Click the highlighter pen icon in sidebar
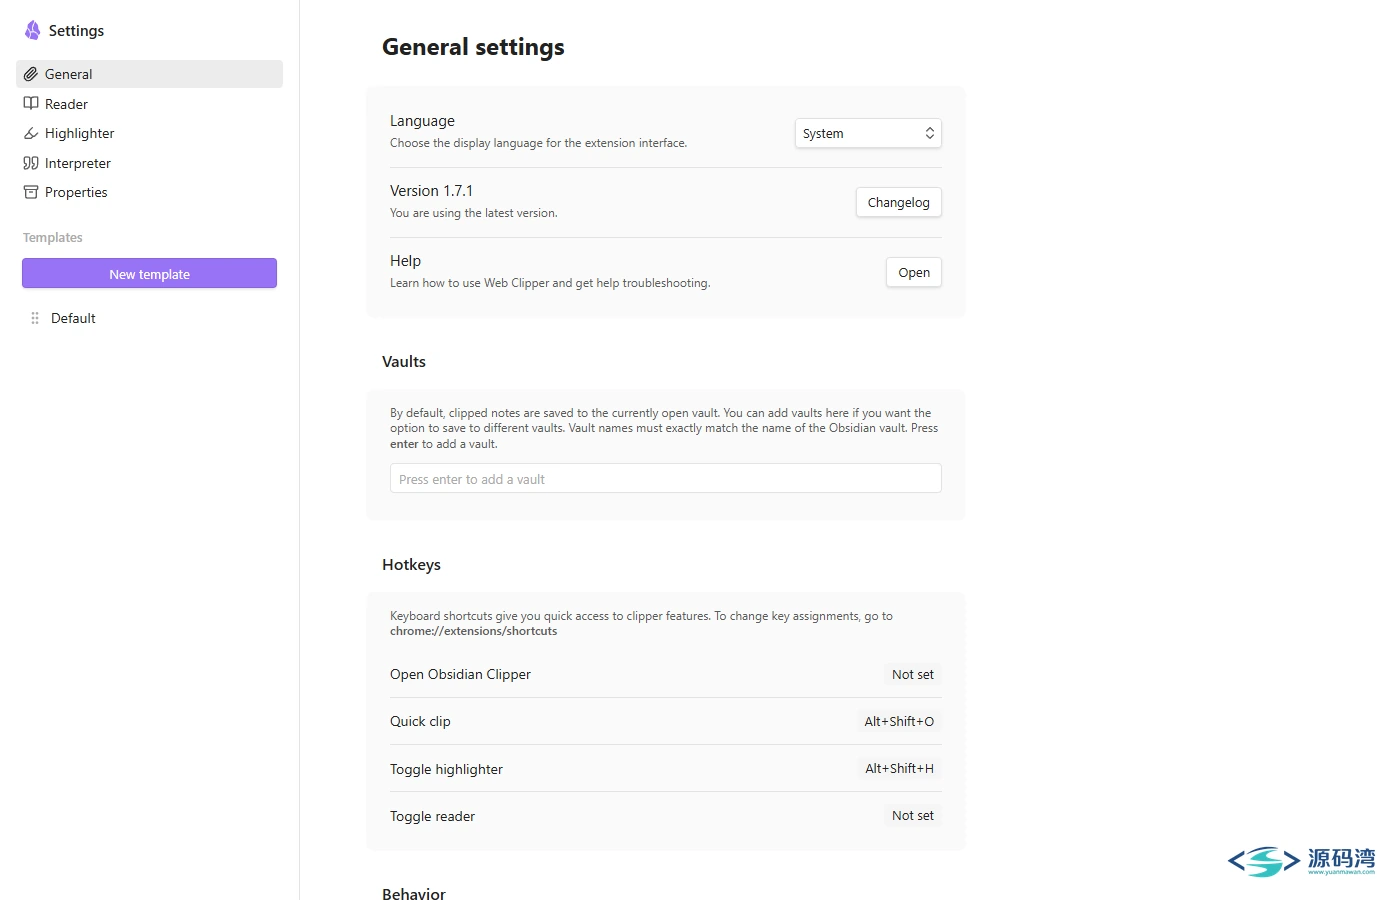 pos(31,133)
